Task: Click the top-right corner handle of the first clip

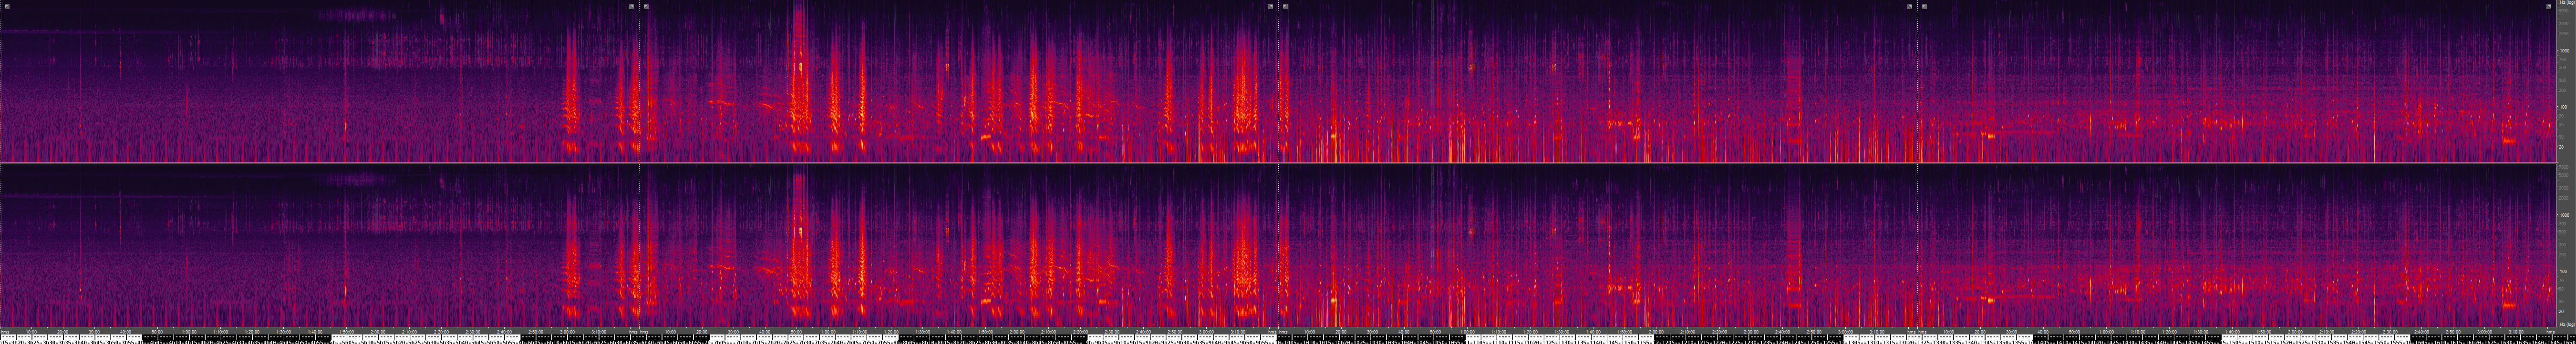Action: click(631, 6)
